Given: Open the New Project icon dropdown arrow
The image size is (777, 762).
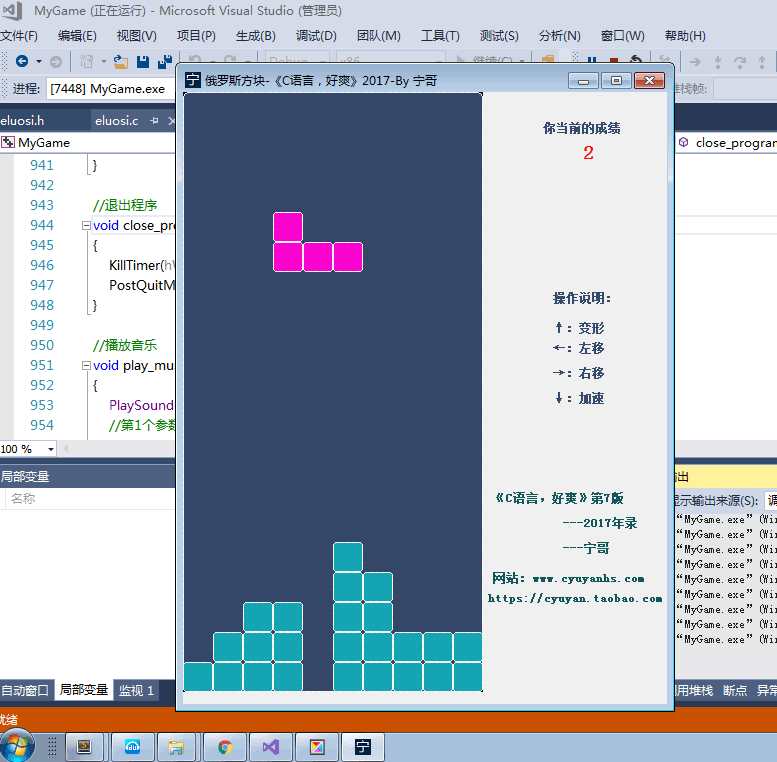Looking at the screenshot, I should coord(104,61).
